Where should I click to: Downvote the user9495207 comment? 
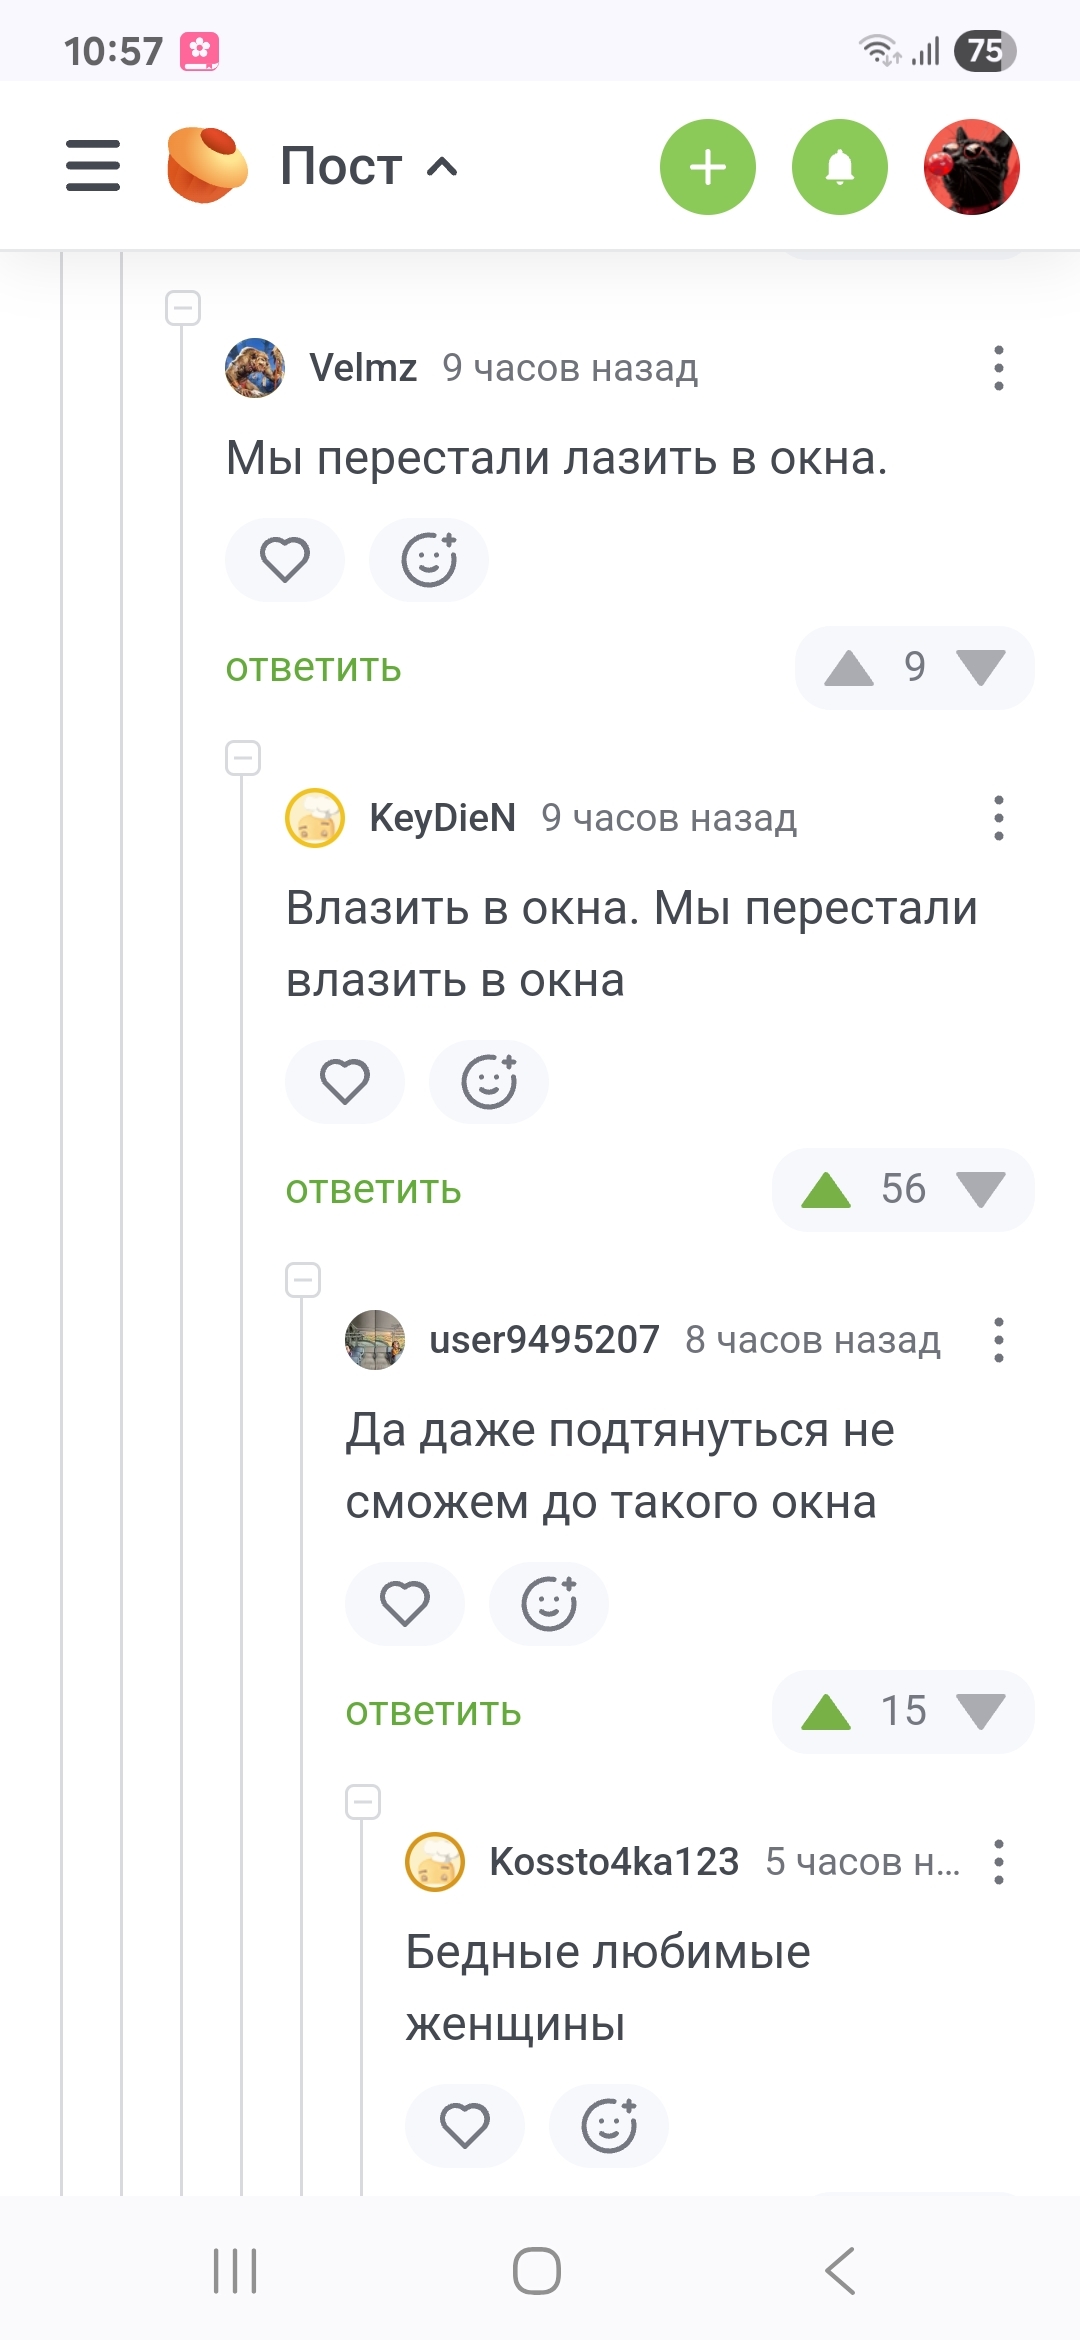(980, 1711)
